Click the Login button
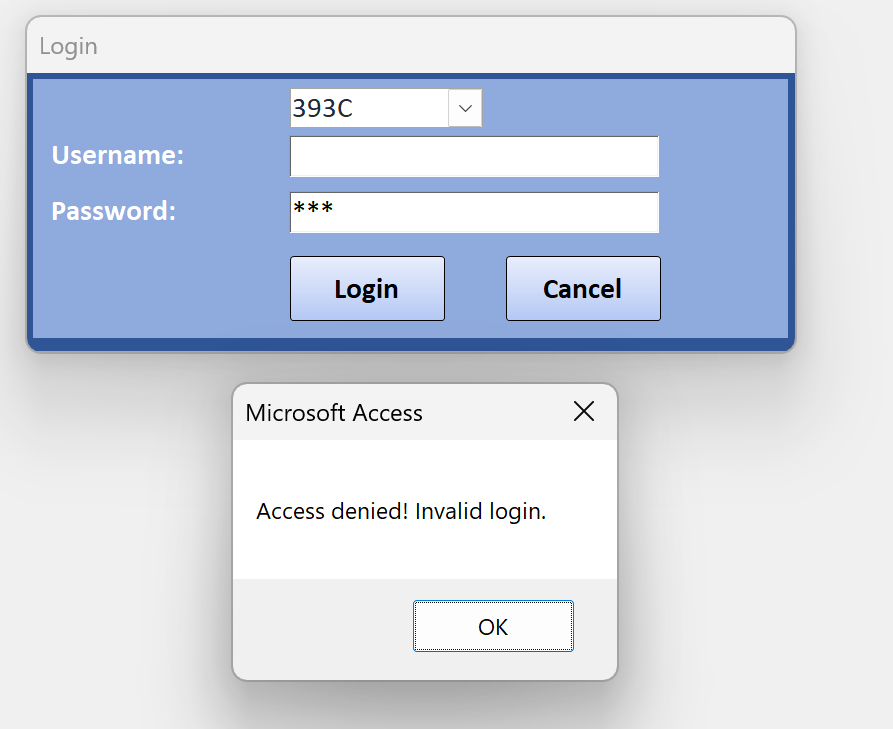 coord(367,288)
